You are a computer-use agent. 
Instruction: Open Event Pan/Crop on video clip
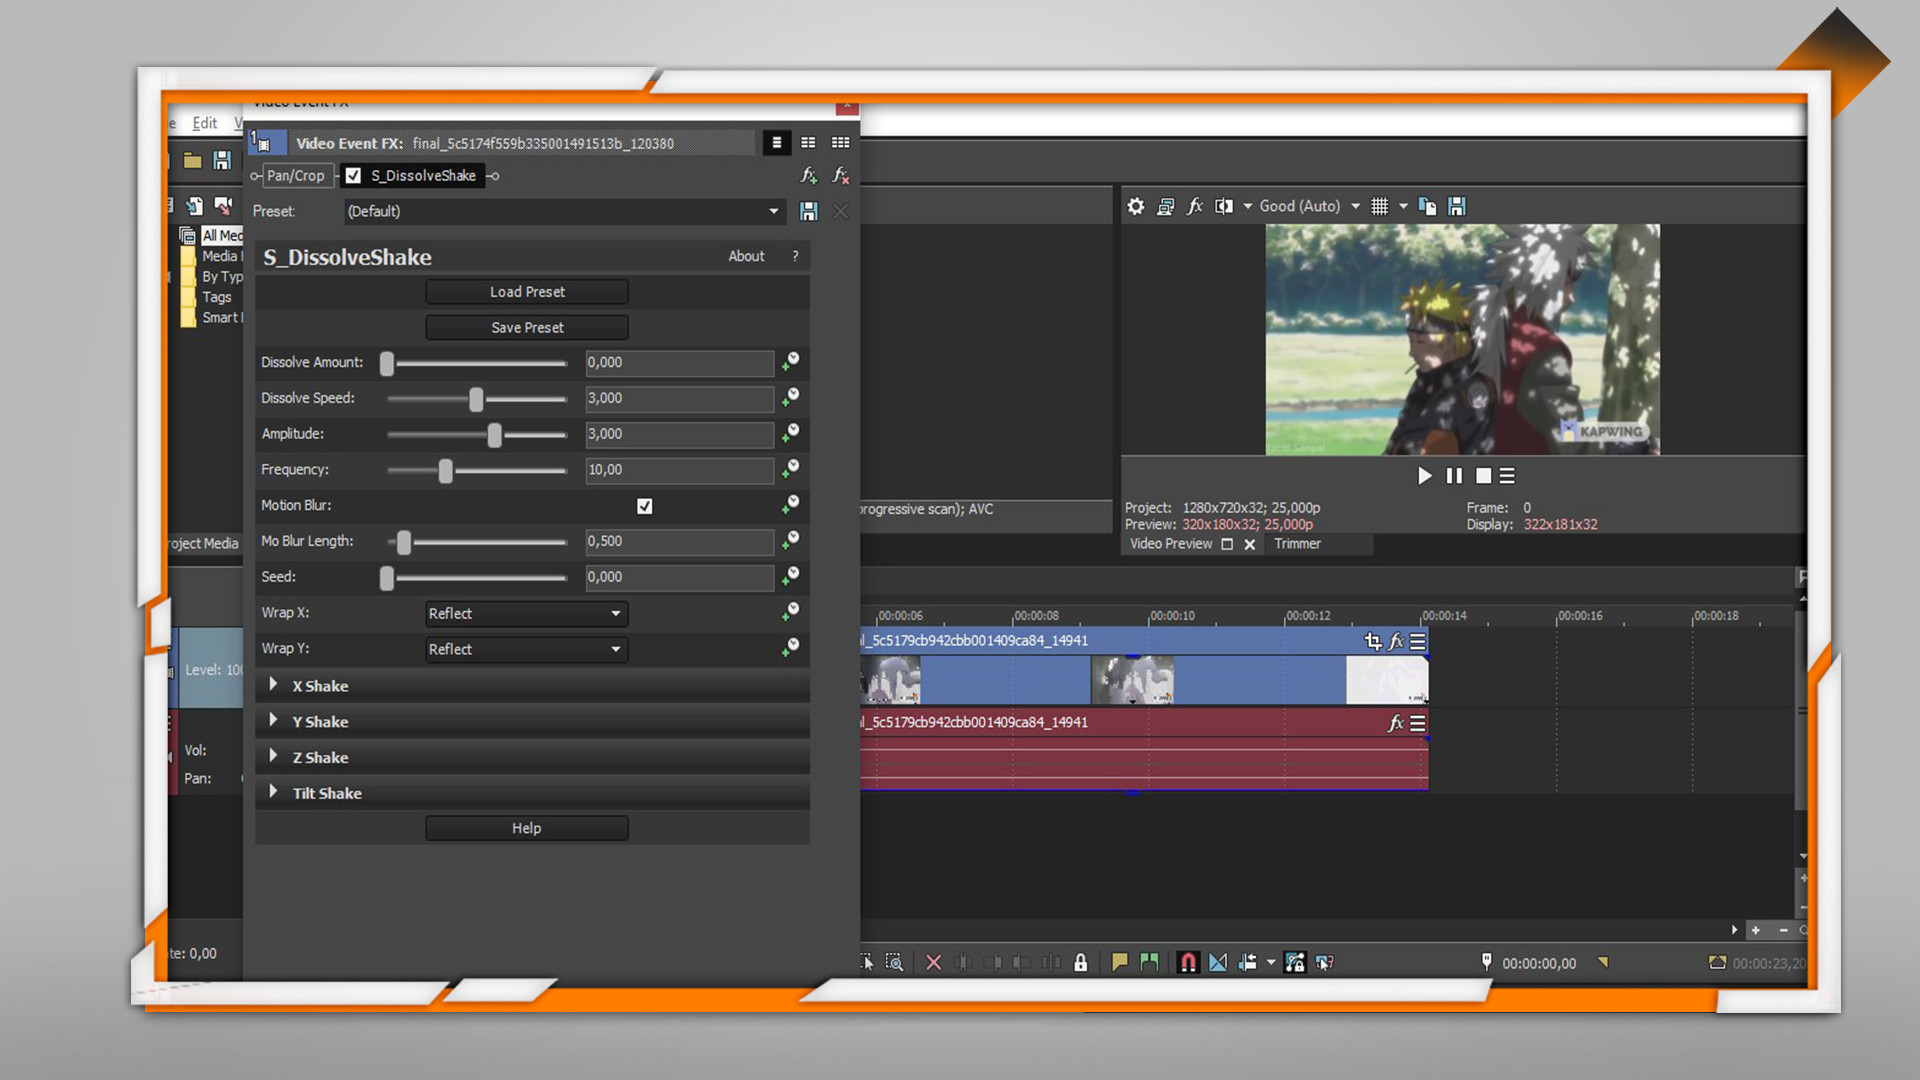pos(1373,641)
